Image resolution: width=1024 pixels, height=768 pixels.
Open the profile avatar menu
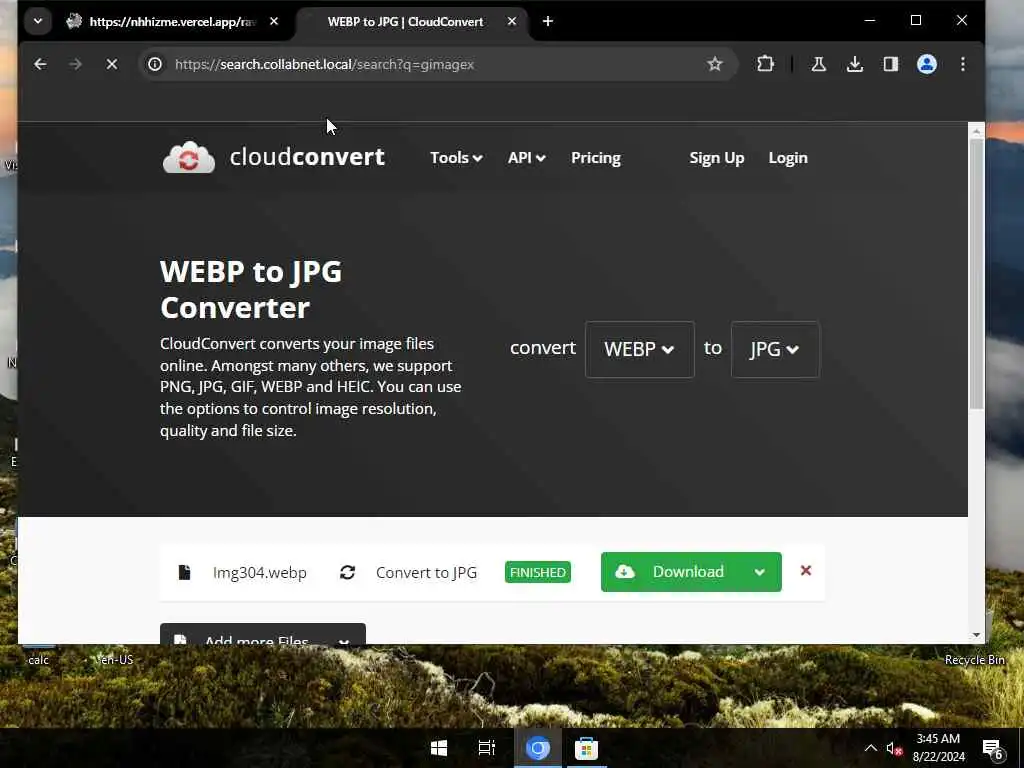[x=927, y=64]
